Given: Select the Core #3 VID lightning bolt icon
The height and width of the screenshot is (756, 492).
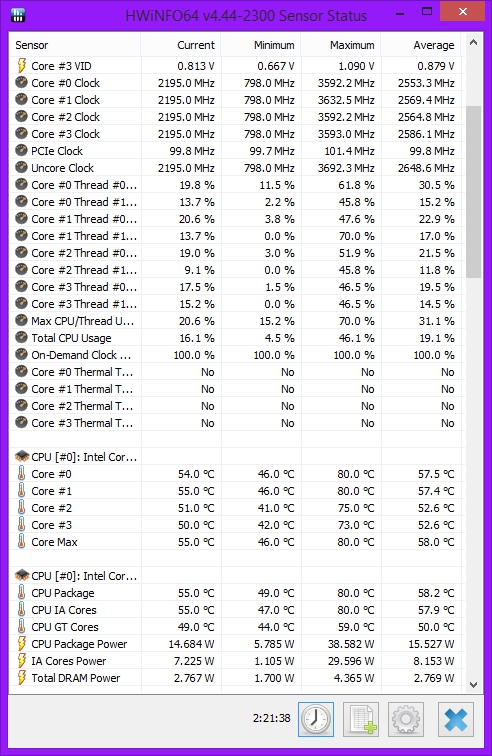Looking at the screenshot, I should [x=22, y=66].
